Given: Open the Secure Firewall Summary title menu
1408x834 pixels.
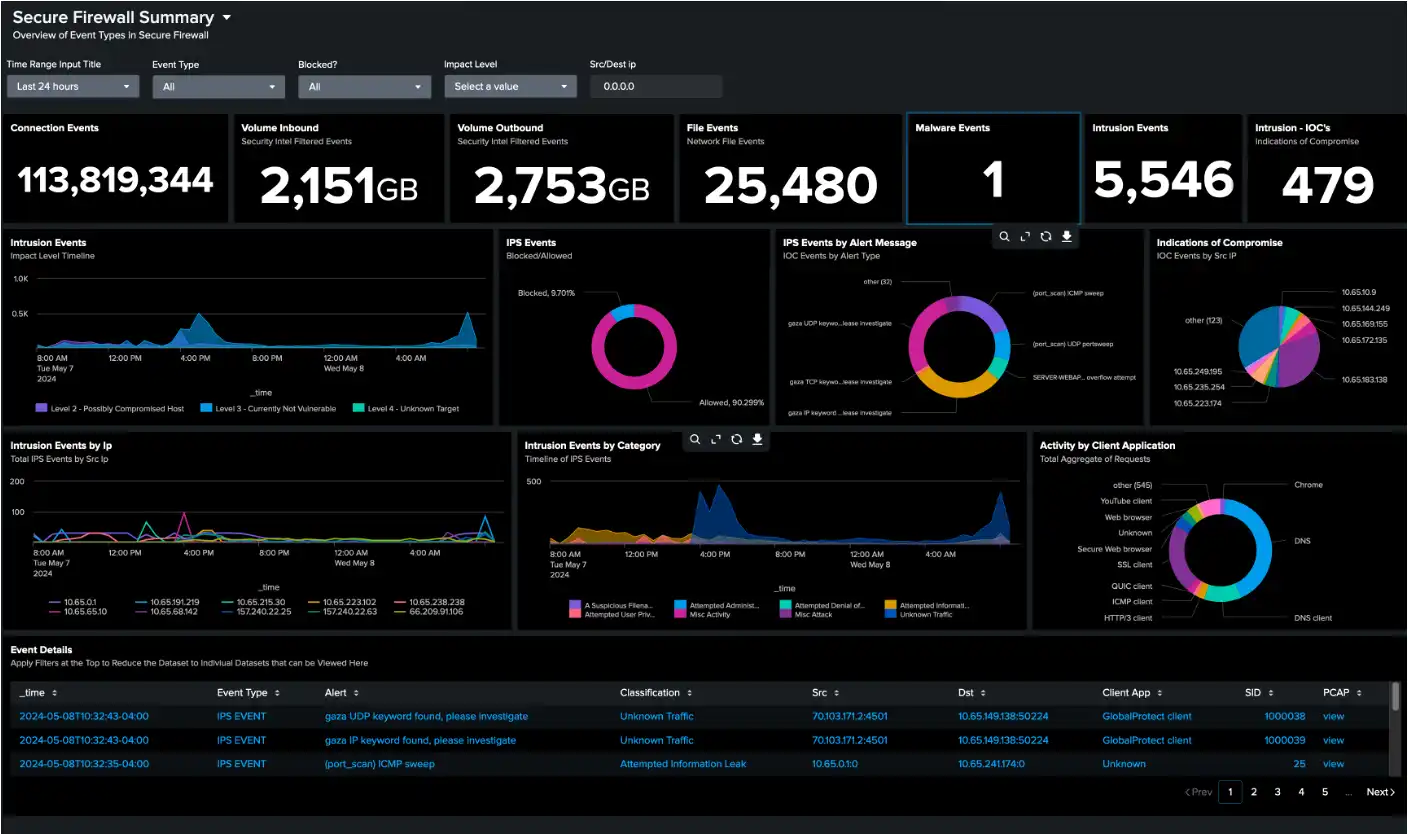Looking at the screenshot, I should (x=227, y=18).
